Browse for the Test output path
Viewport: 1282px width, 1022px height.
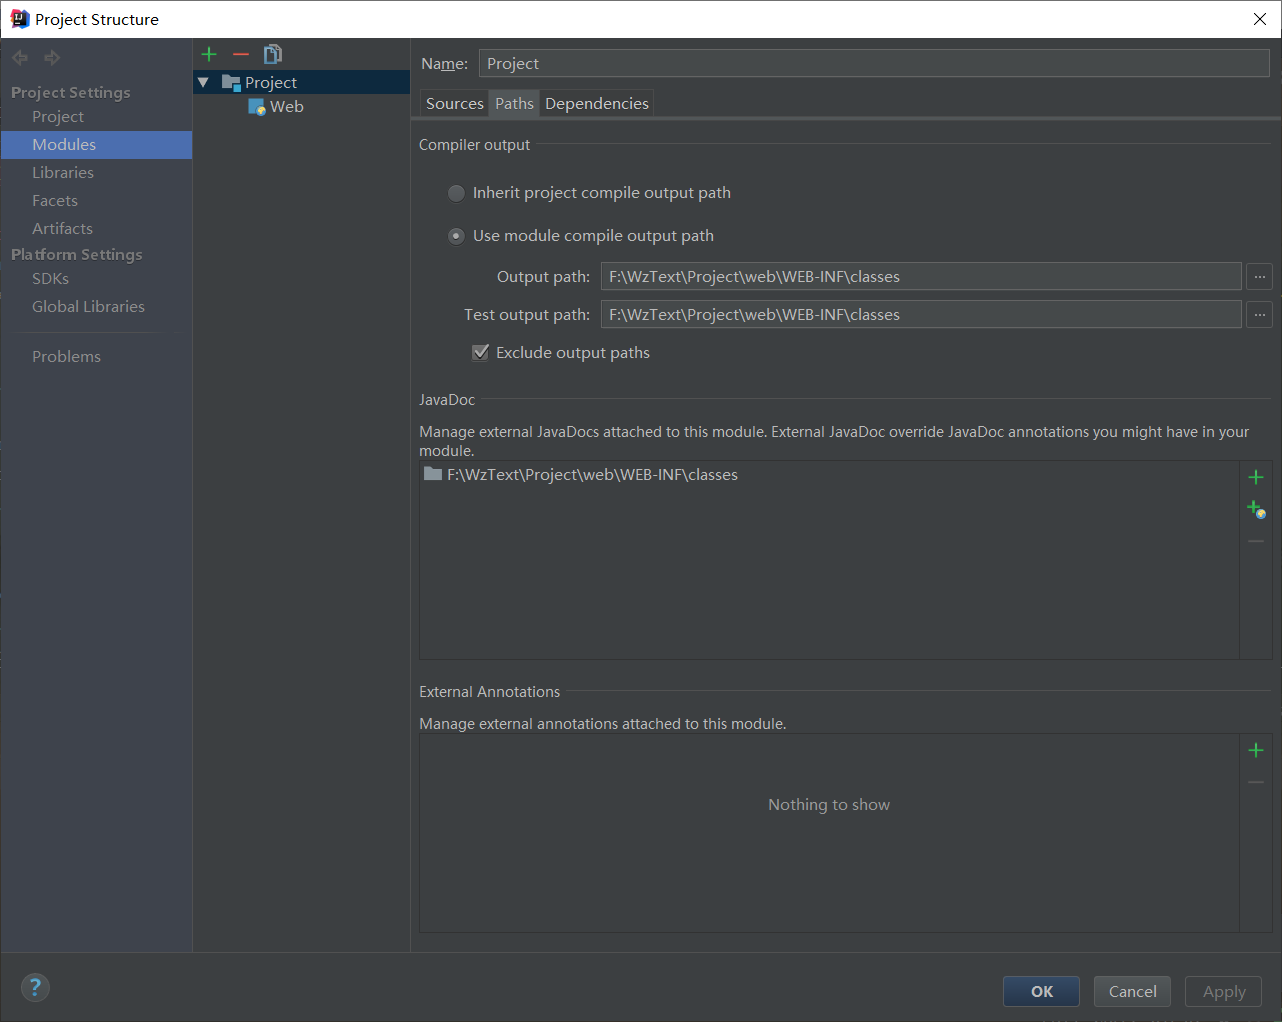1260,314
